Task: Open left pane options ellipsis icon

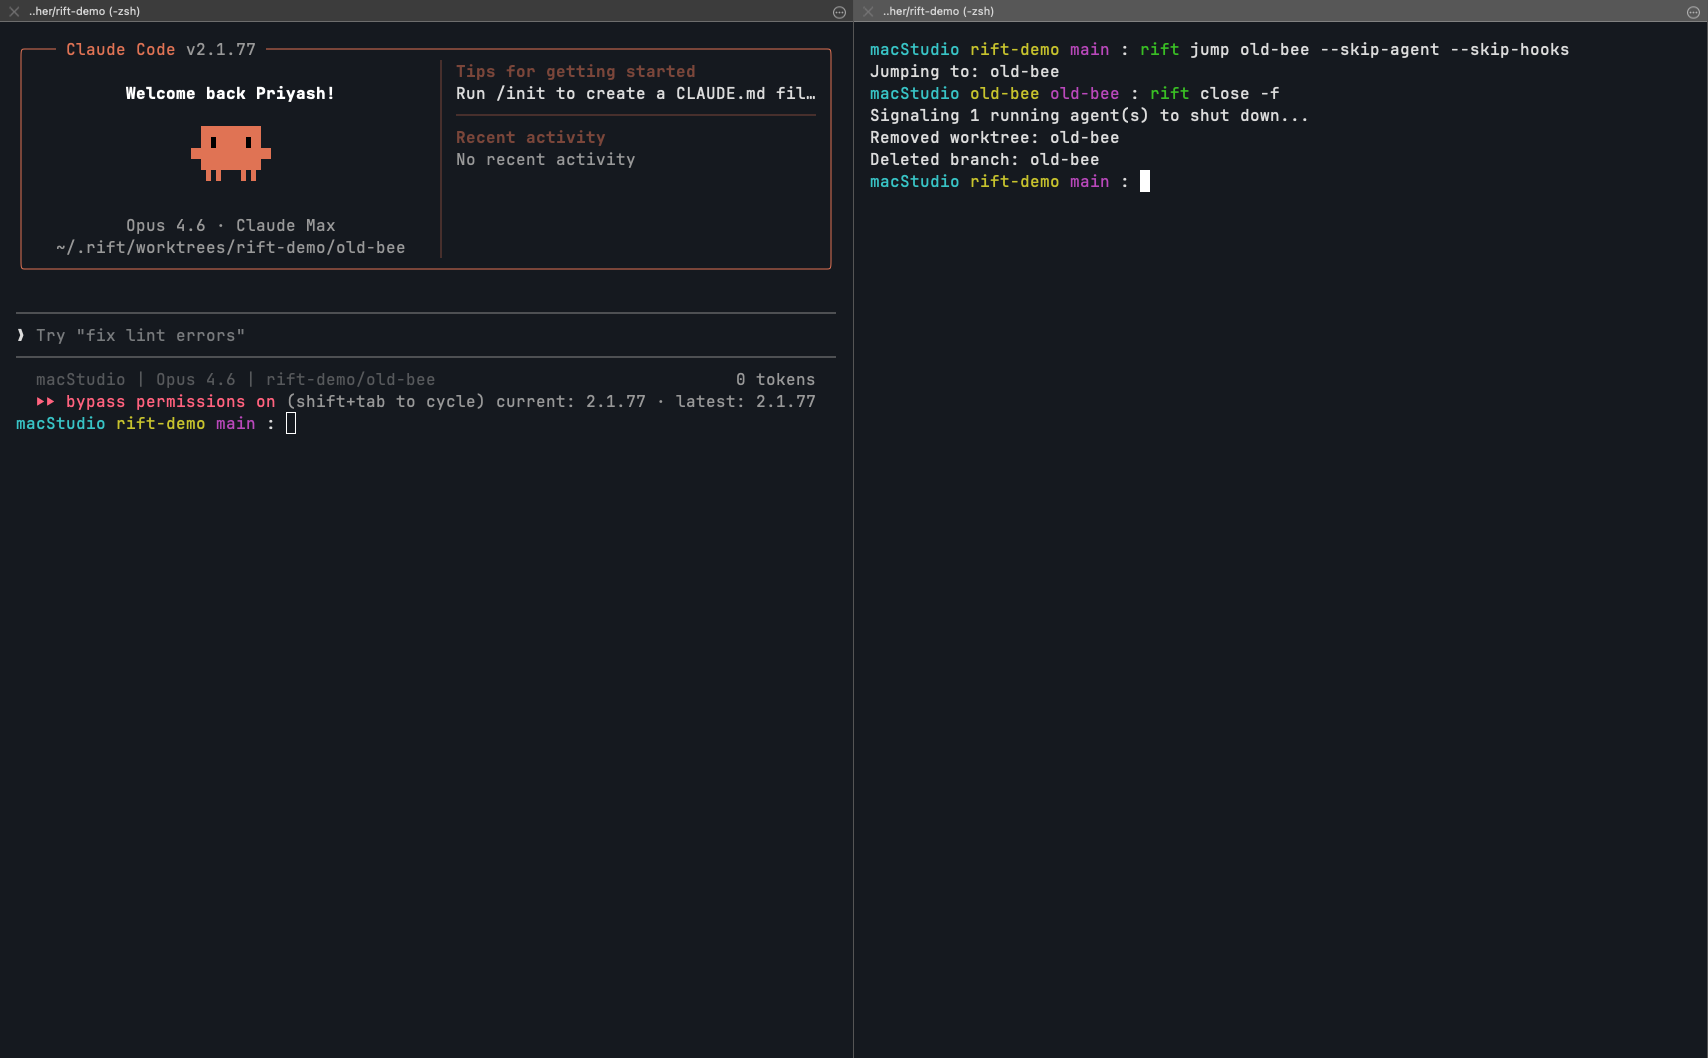Action: [x=839, y=12]
